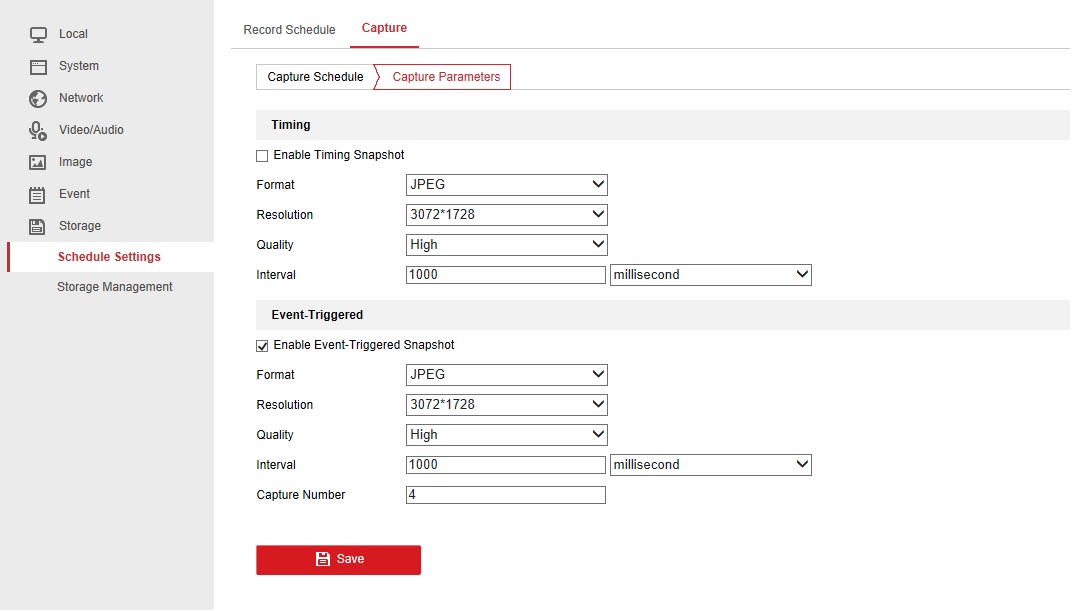The width and height of the screenshot is (1073, 611).
Task: Disable Event-Triggered Snapshot checkbox
Action: 262,346
